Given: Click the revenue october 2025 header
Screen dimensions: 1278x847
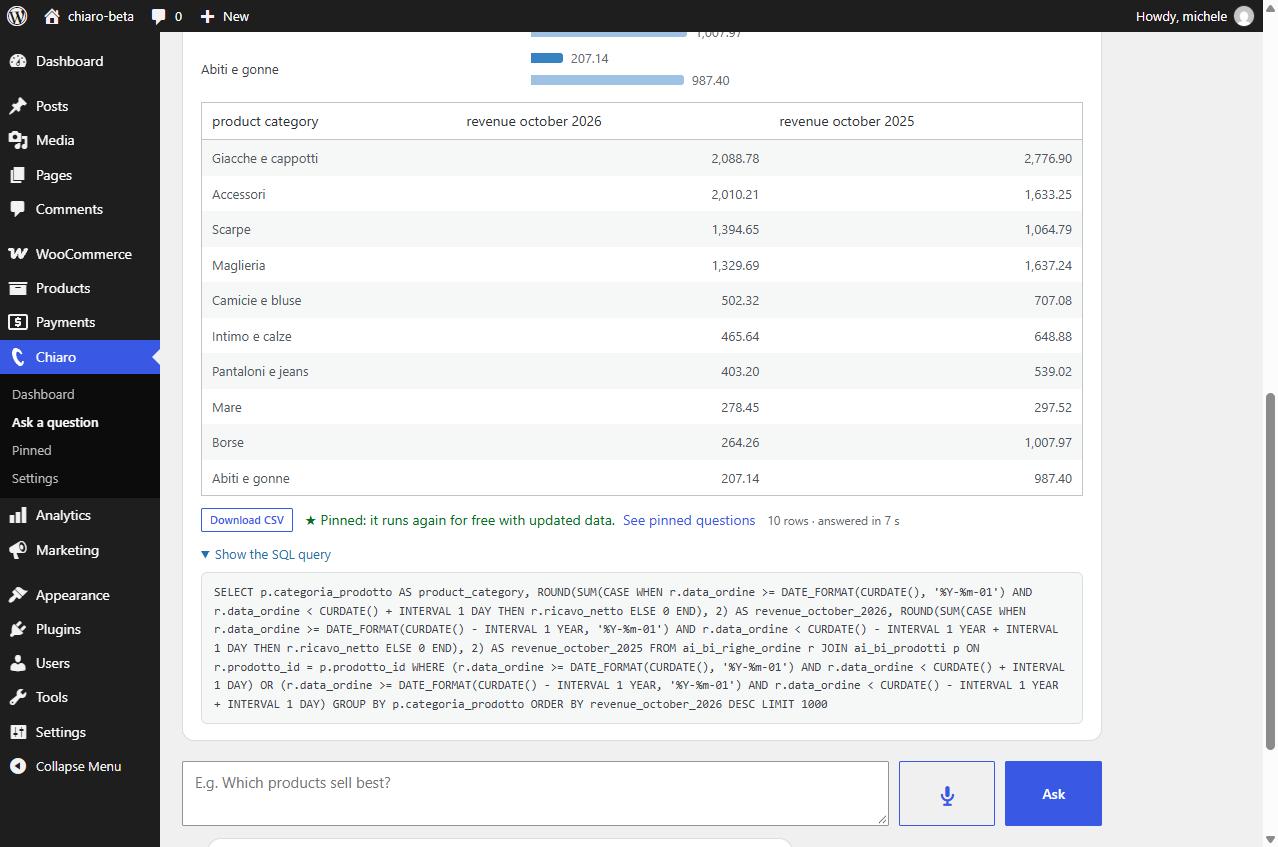Looking at the screenshot, I should tap(847, 121).
